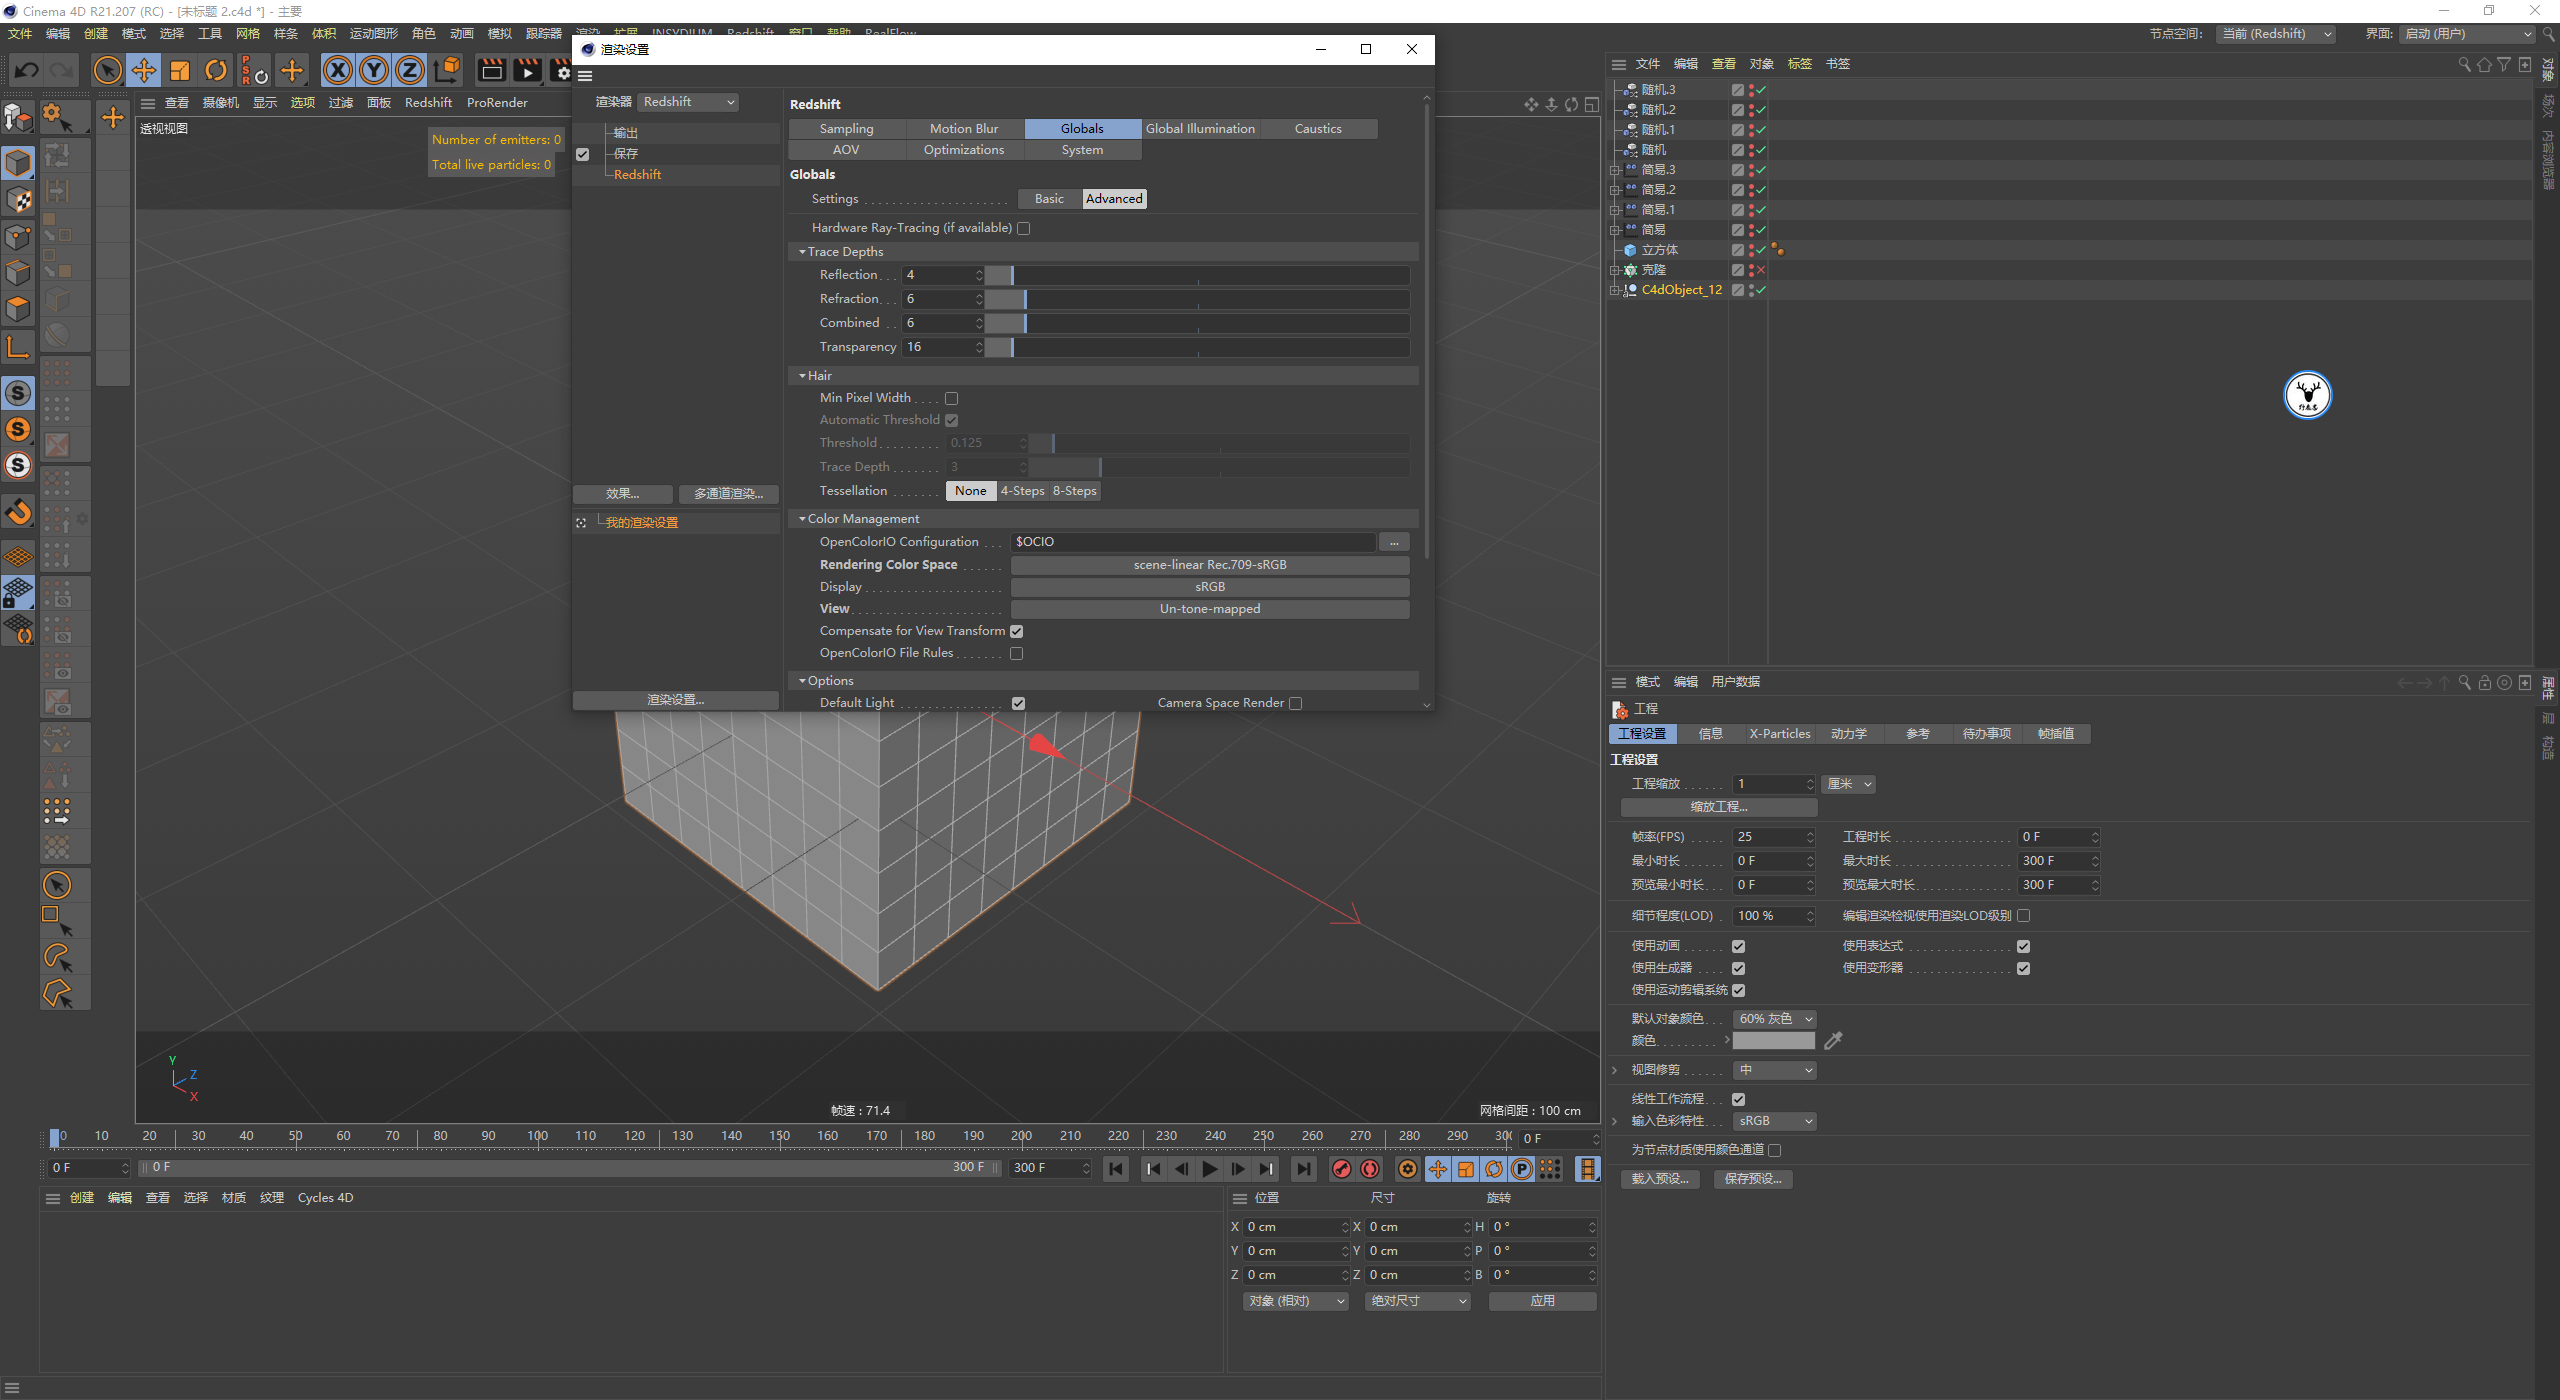
Task: Click the Scale tool icon
Action: click(x=181, y=71)
